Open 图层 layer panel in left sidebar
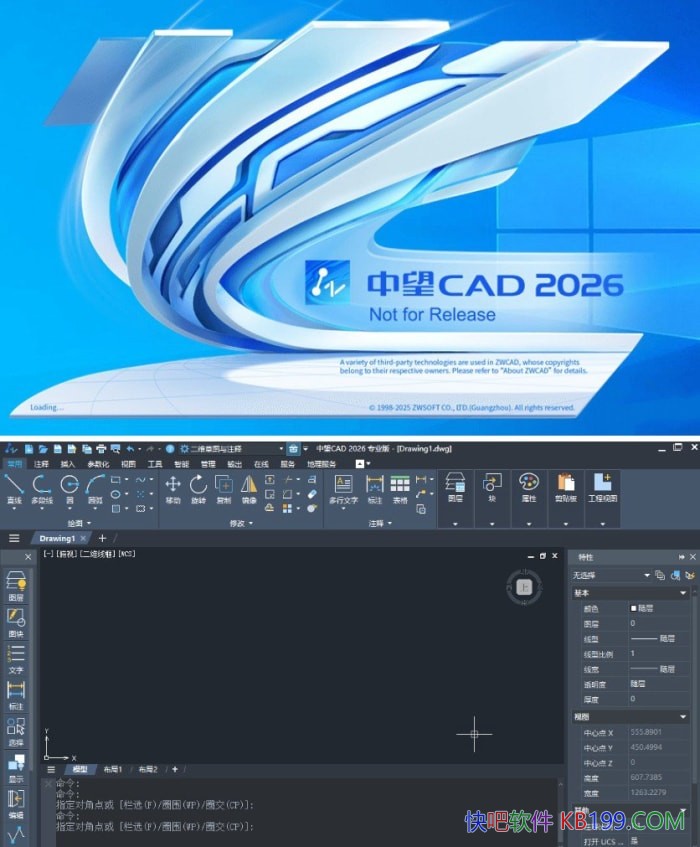The image size is (700, 847). [16, 585]
